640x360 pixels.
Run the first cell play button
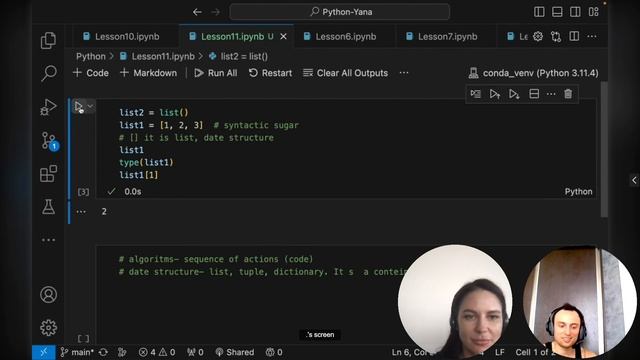click(x=79, y=107)
